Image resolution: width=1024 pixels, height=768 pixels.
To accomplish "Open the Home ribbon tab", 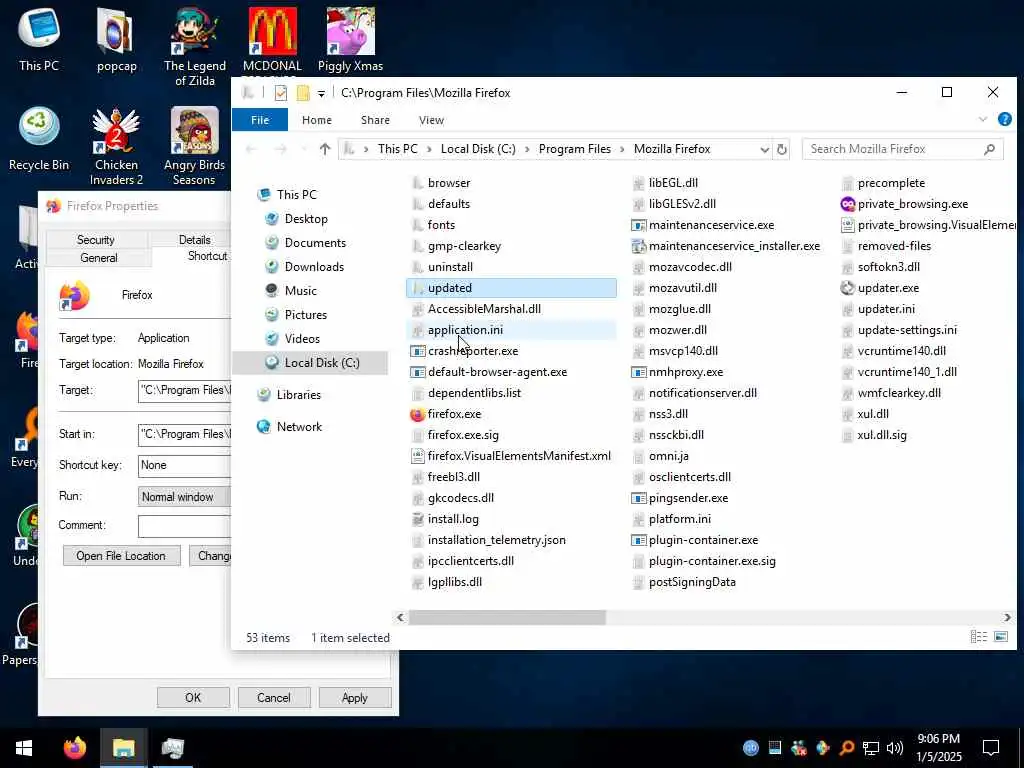I will [317, 120].
